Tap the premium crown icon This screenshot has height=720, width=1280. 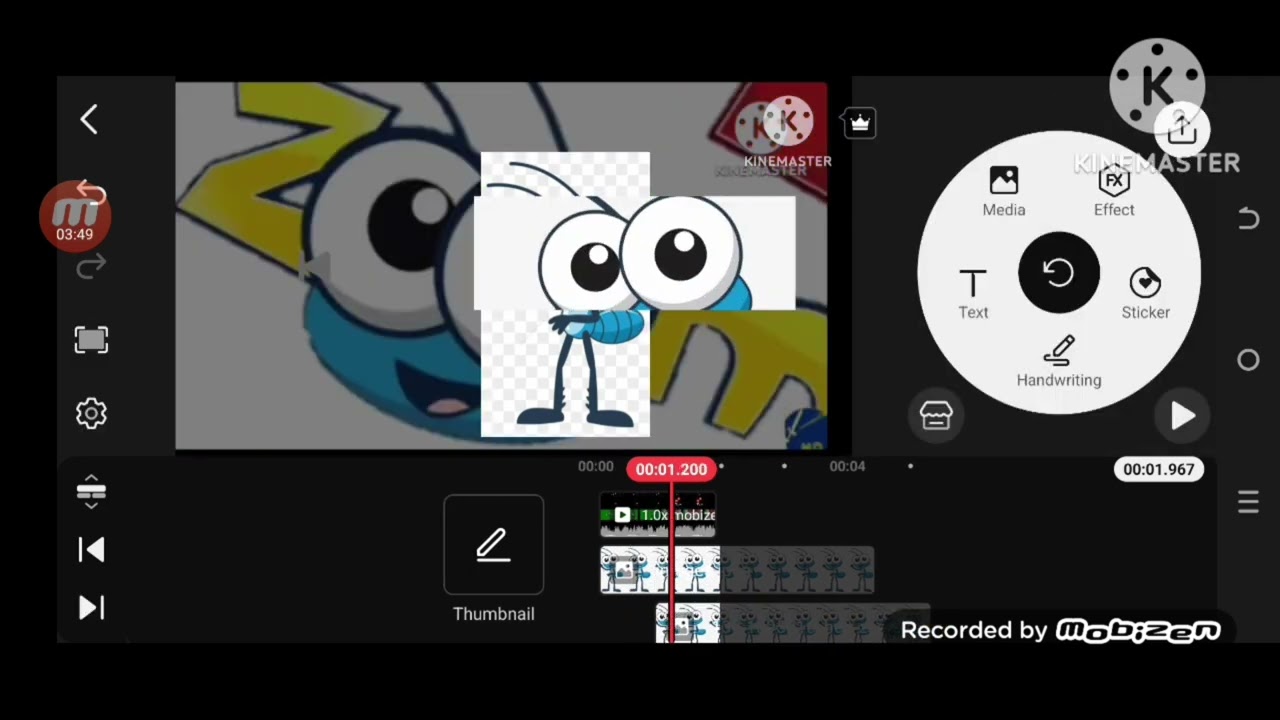click(860, 123)
